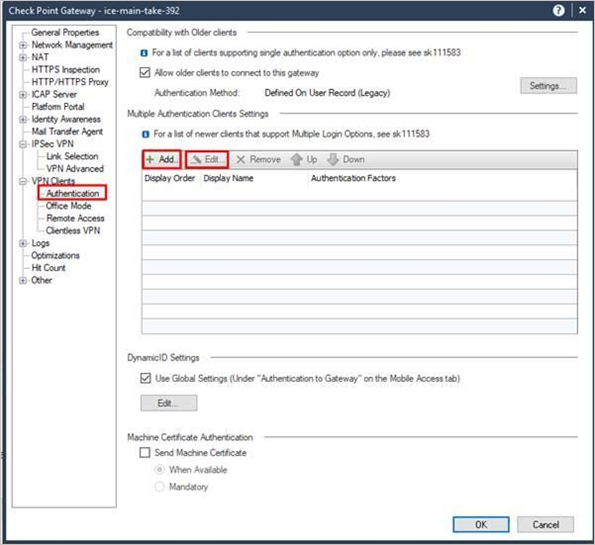Click the OK button

[x=481, y=525]
